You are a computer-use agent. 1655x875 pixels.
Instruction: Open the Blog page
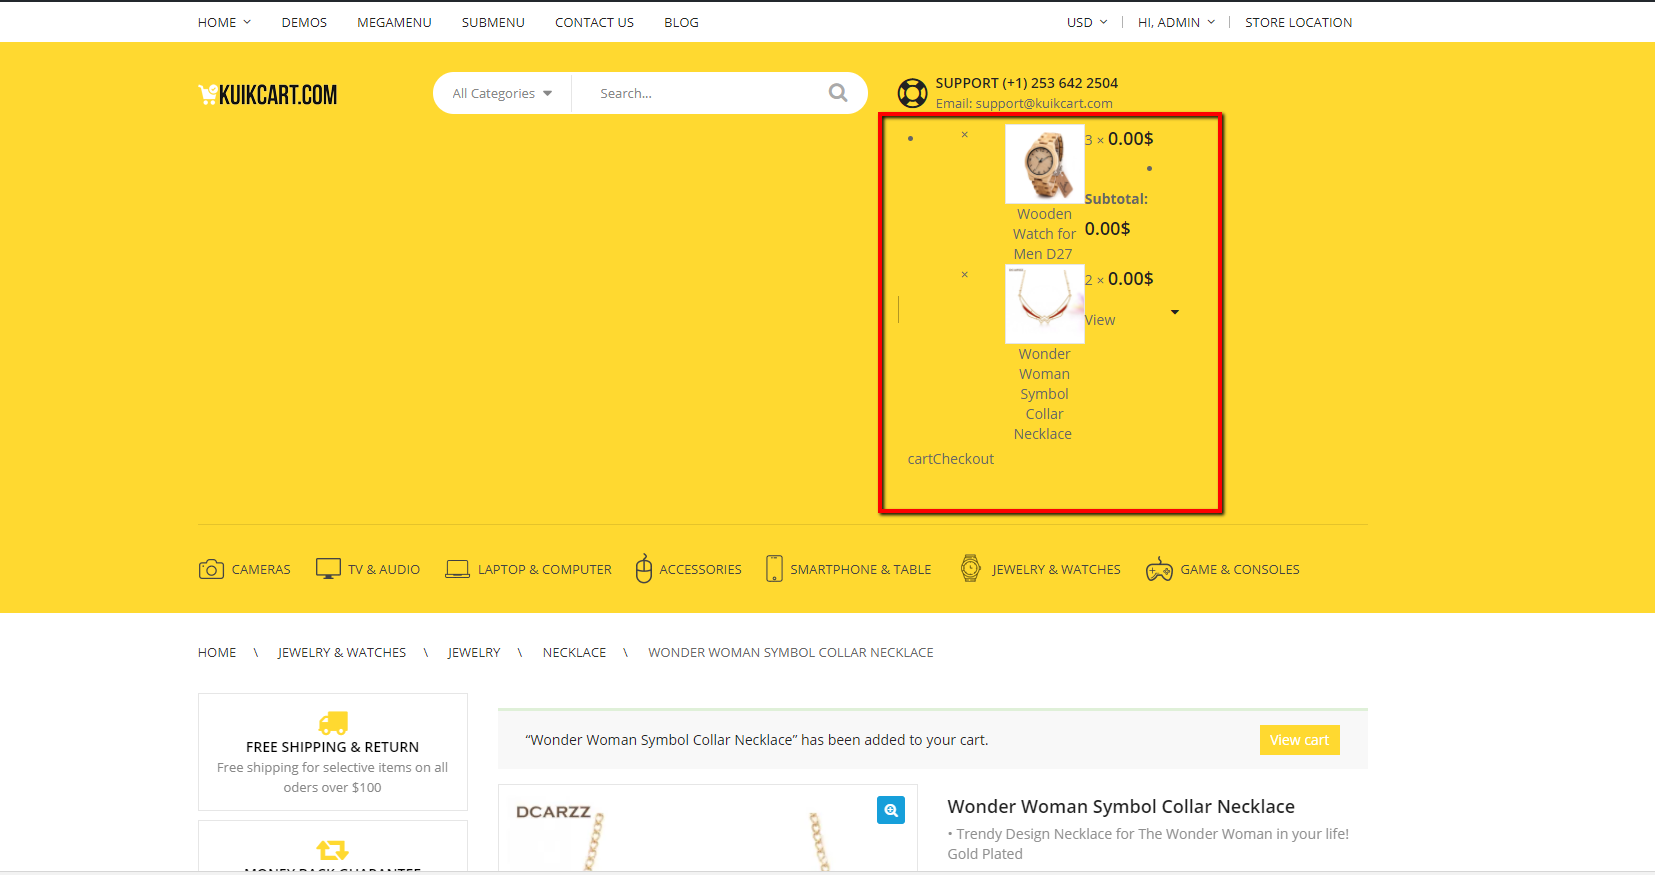coord(681,22)
